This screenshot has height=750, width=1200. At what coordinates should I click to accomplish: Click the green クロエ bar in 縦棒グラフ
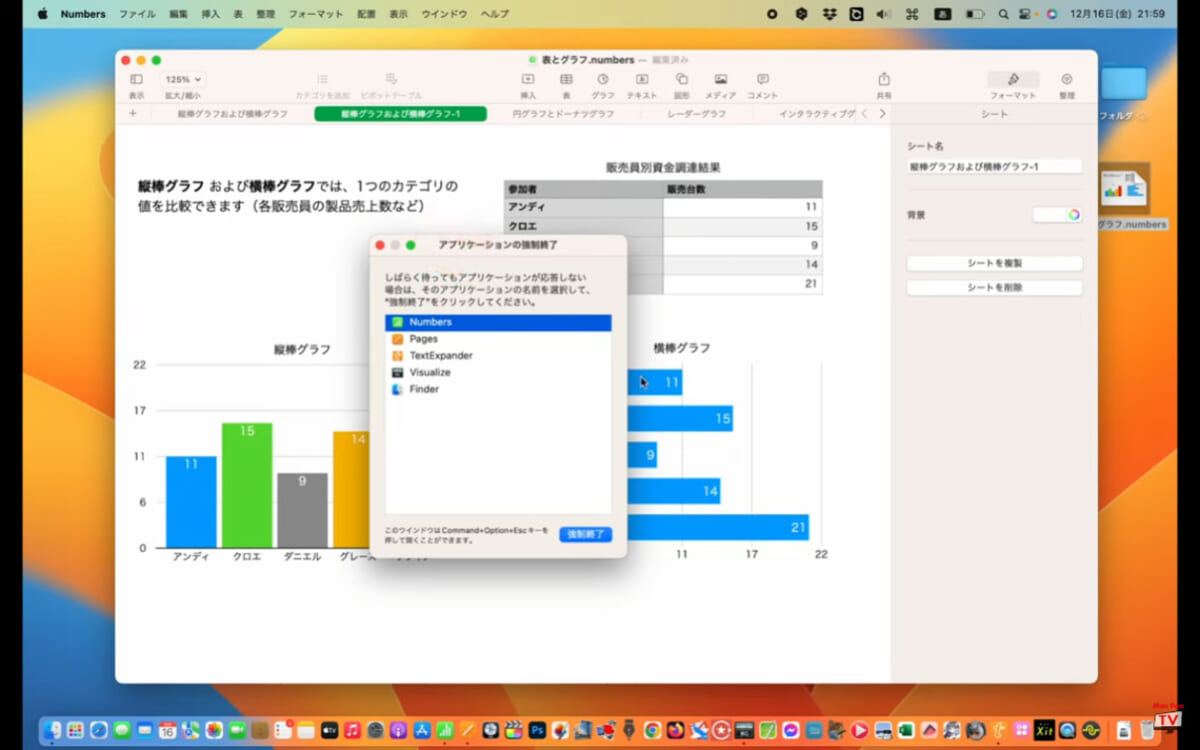point(247,485)
